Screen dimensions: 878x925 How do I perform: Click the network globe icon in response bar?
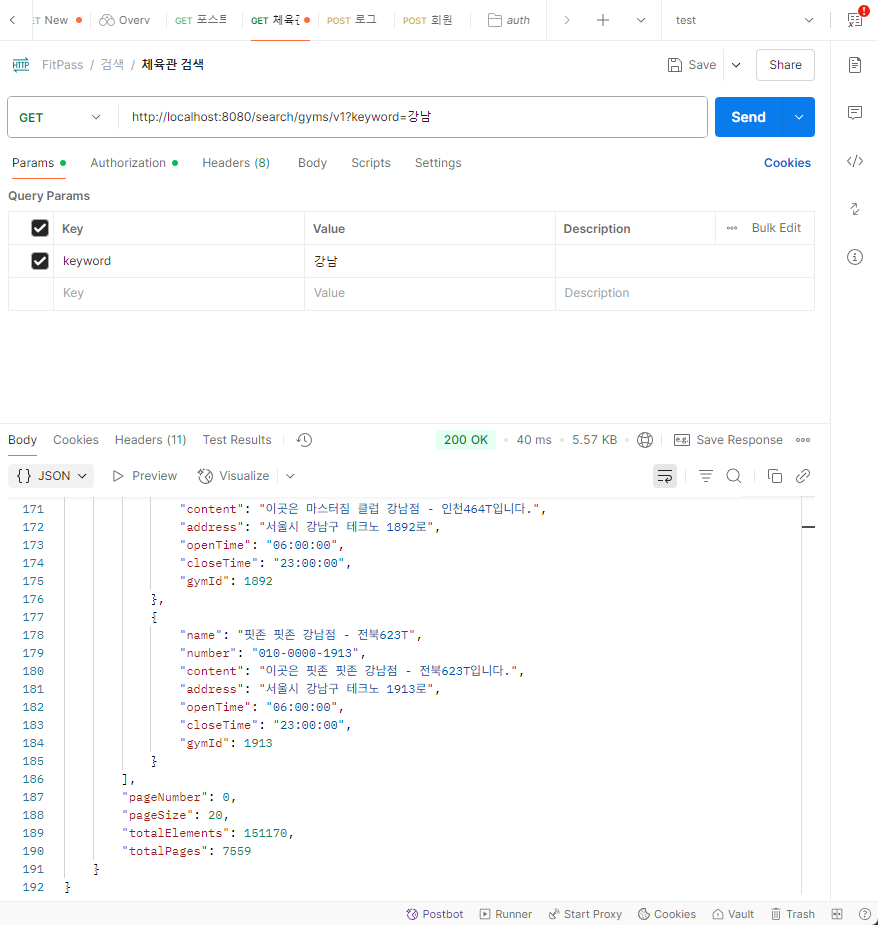pyautogui.click(x=645, y=440)
